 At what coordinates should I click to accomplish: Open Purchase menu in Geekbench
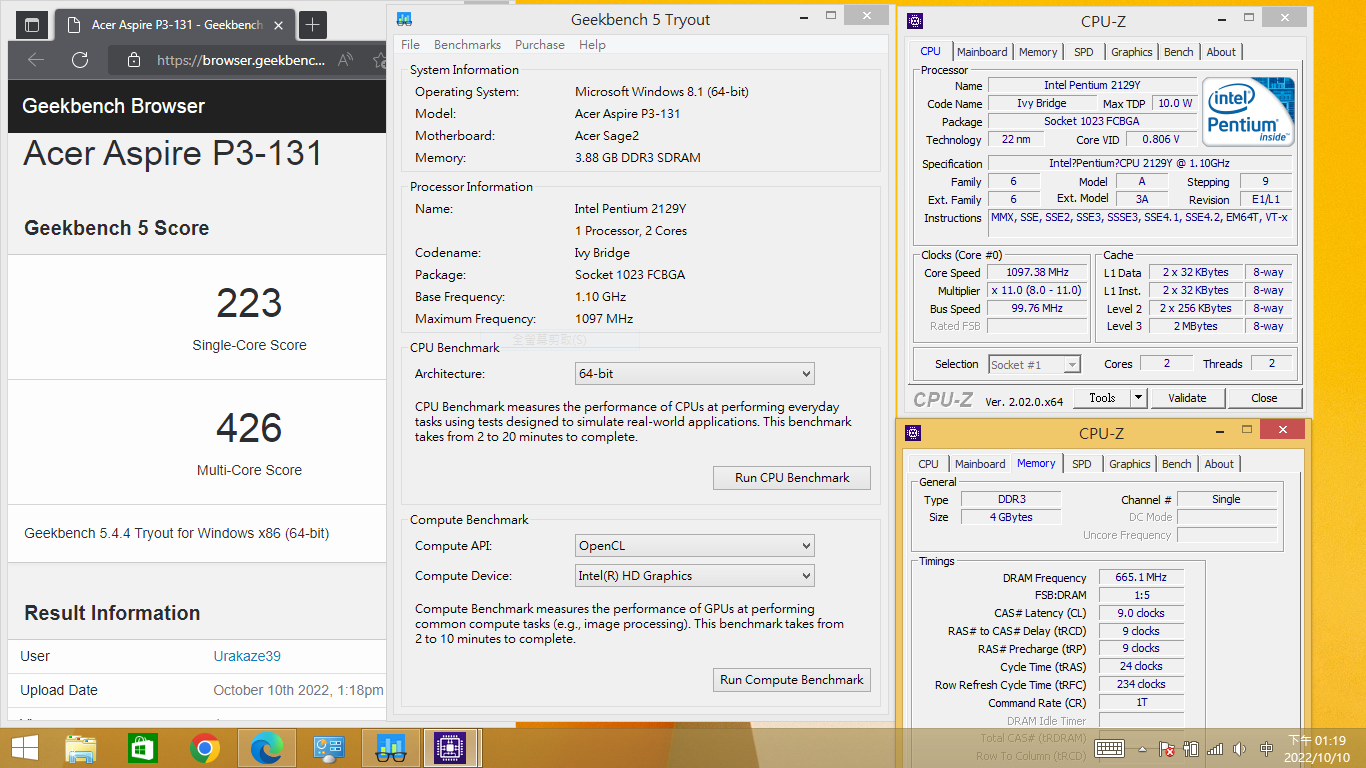pyautogui.click(x=540, y=45)
